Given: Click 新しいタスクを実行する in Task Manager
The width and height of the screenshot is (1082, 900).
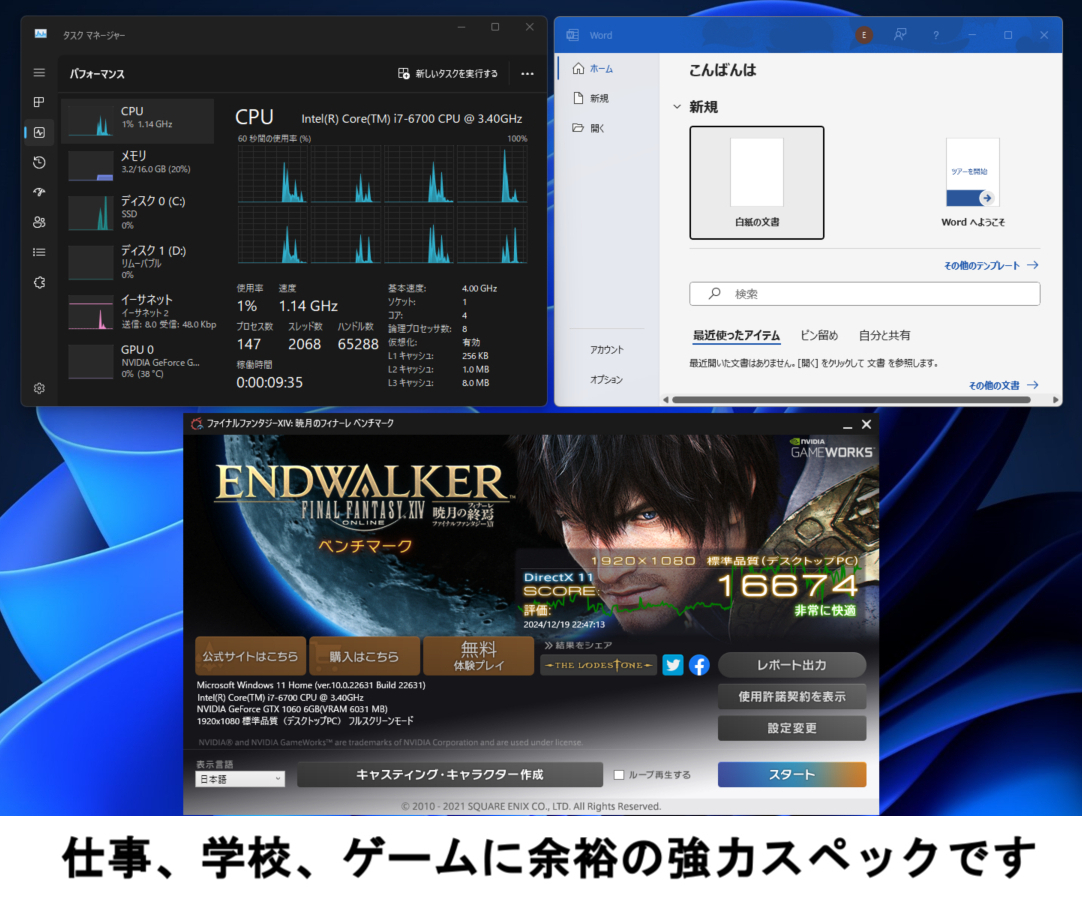Looking at the screenshot, I should (x=447, y=74).
